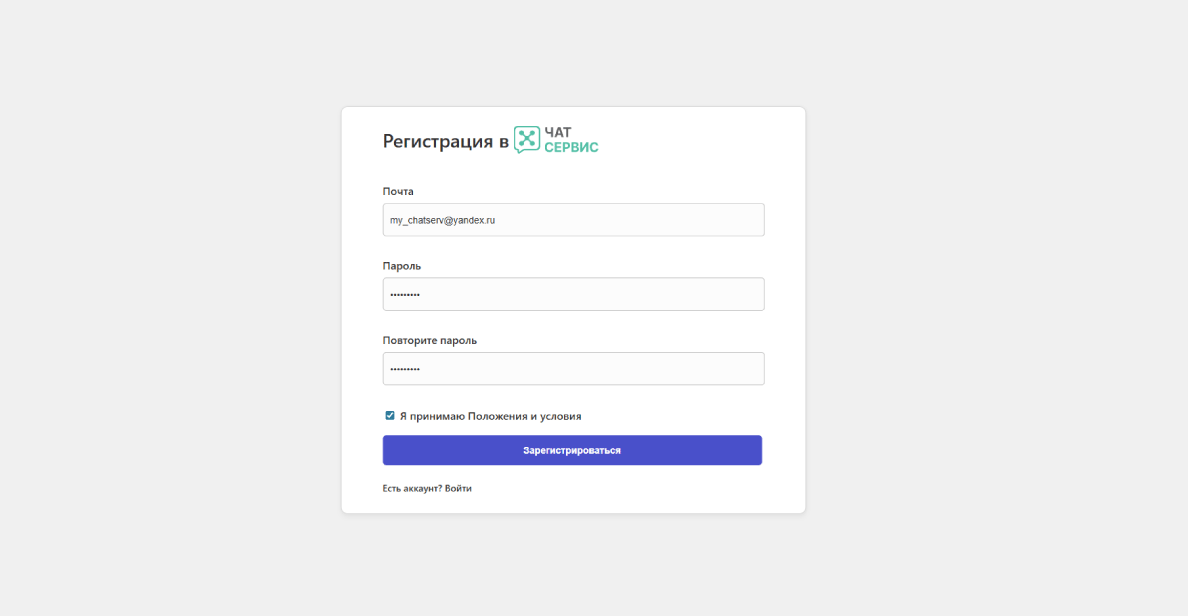The image size is (1188, 616).
Task: Open the Войти login link
Action: tap(458, 489)
